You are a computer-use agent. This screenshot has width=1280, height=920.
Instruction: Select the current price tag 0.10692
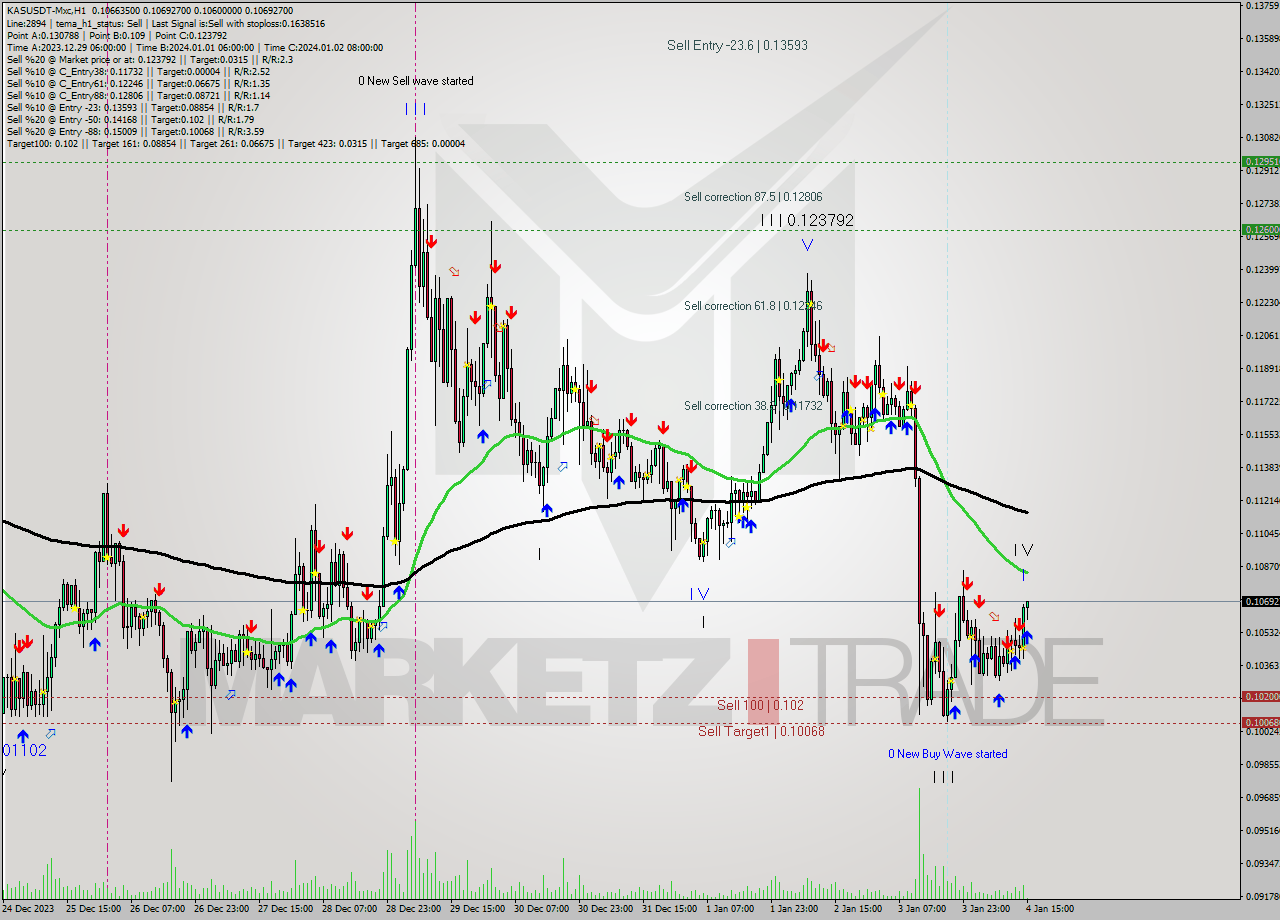point(1261,601)
